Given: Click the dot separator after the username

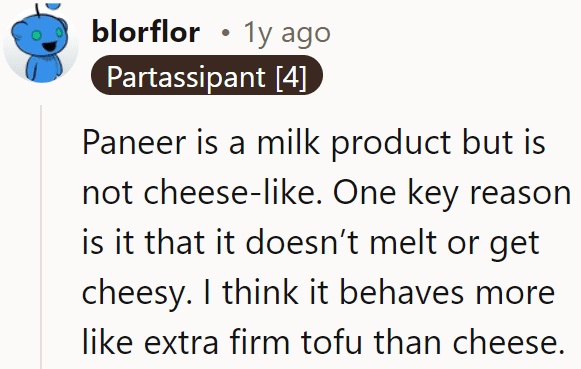Looking at the screenshot, I should click(x=225, y=33).
